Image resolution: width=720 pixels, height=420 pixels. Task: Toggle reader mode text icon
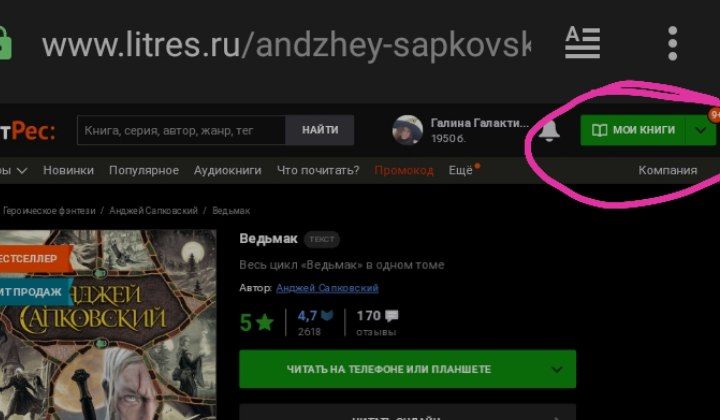click(x=583, y=43)
